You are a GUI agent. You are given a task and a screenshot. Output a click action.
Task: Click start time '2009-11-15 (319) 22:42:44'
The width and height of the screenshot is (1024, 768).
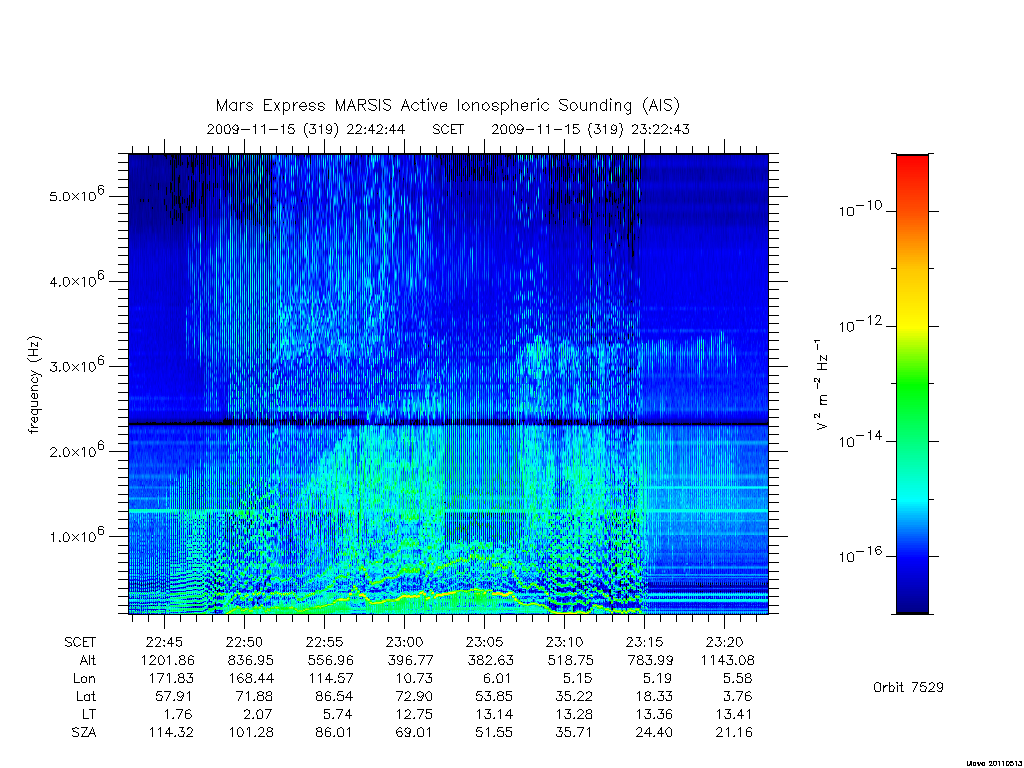(x=306, y=129)
